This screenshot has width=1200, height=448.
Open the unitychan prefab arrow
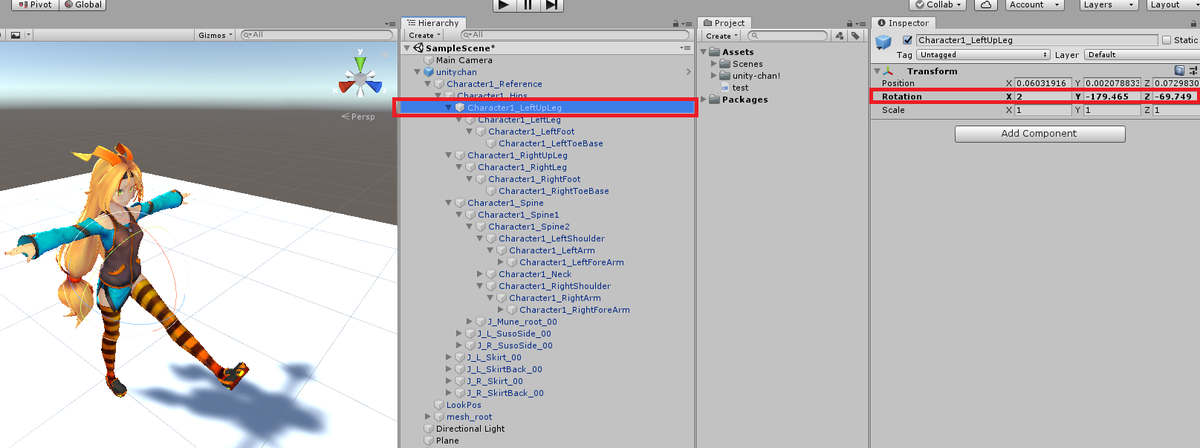click(688, 72)
